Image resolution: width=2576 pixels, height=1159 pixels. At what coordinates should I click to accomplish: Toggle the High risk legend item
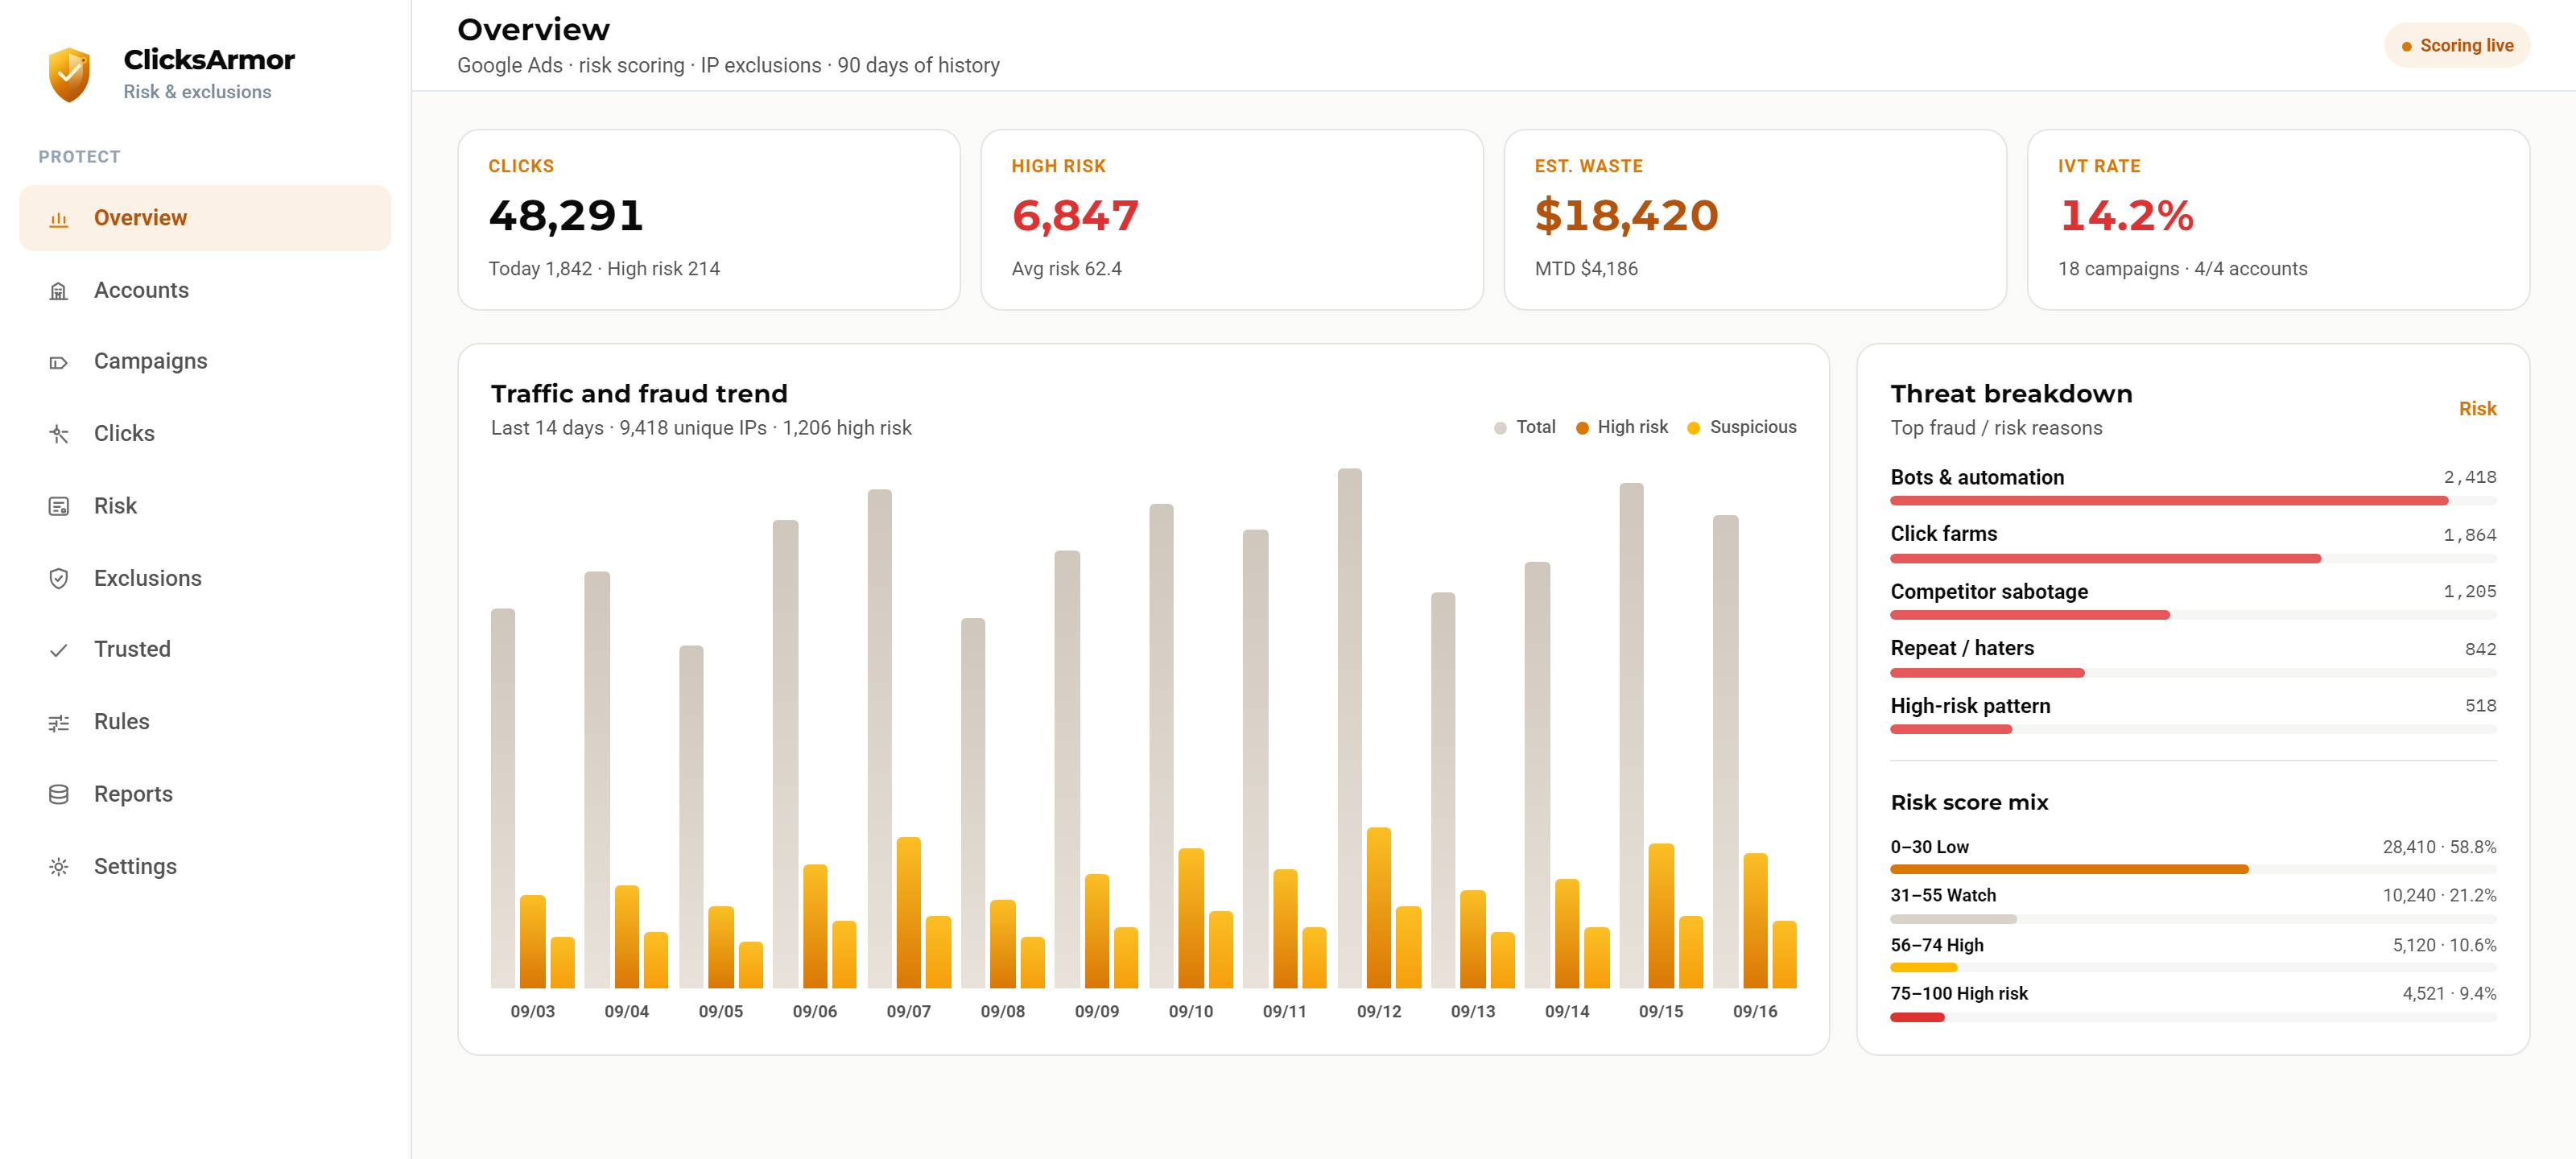point(1621,427)
